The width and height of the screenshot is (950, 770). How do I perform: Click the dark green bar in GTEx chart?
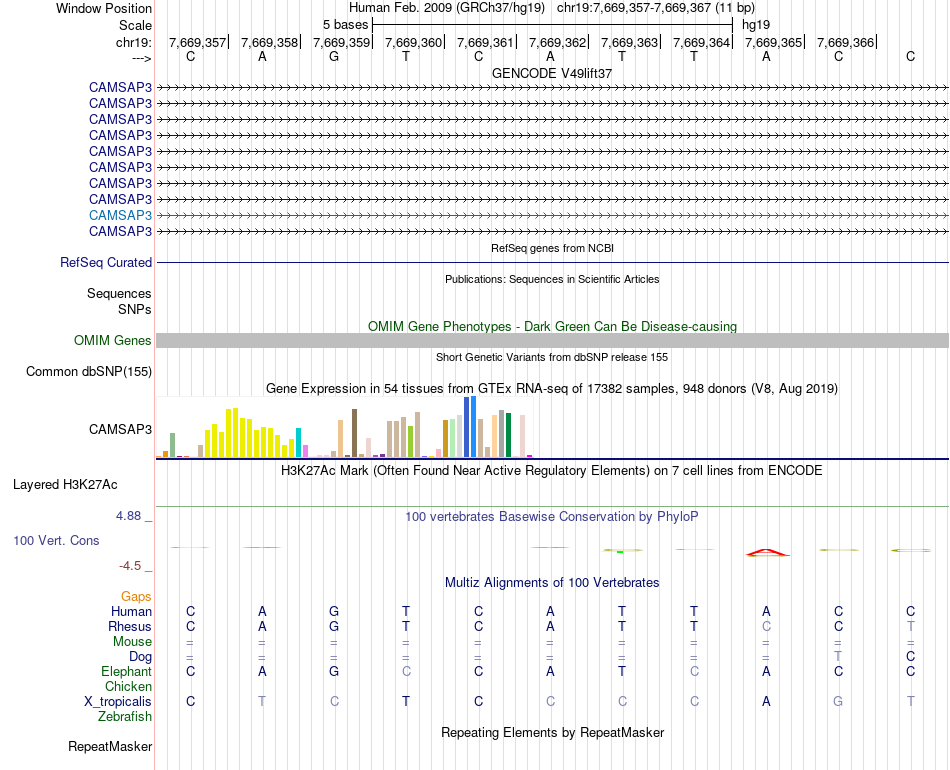point(508,435)
